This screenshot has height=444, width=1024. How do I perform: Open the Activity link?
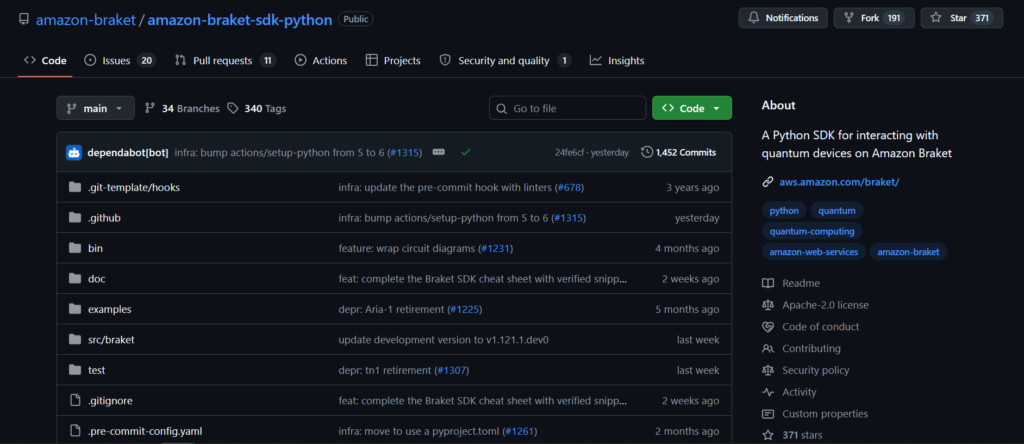click(x=789, y=392)
